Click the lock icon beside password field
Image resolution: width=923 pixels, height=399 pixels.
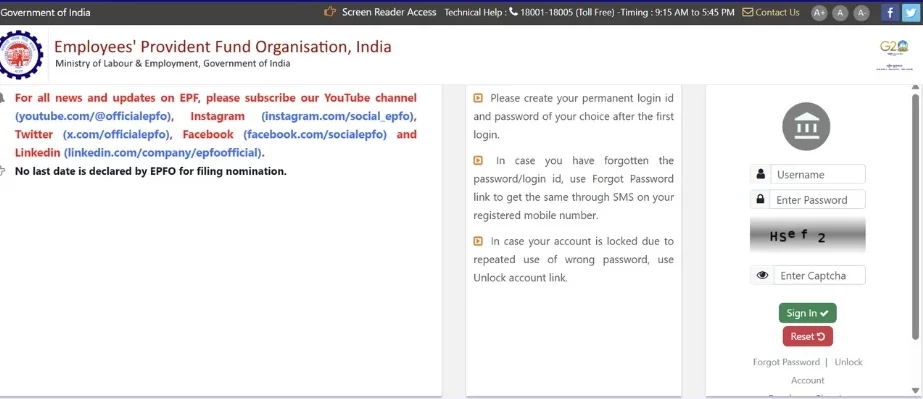tap(761, 200)
